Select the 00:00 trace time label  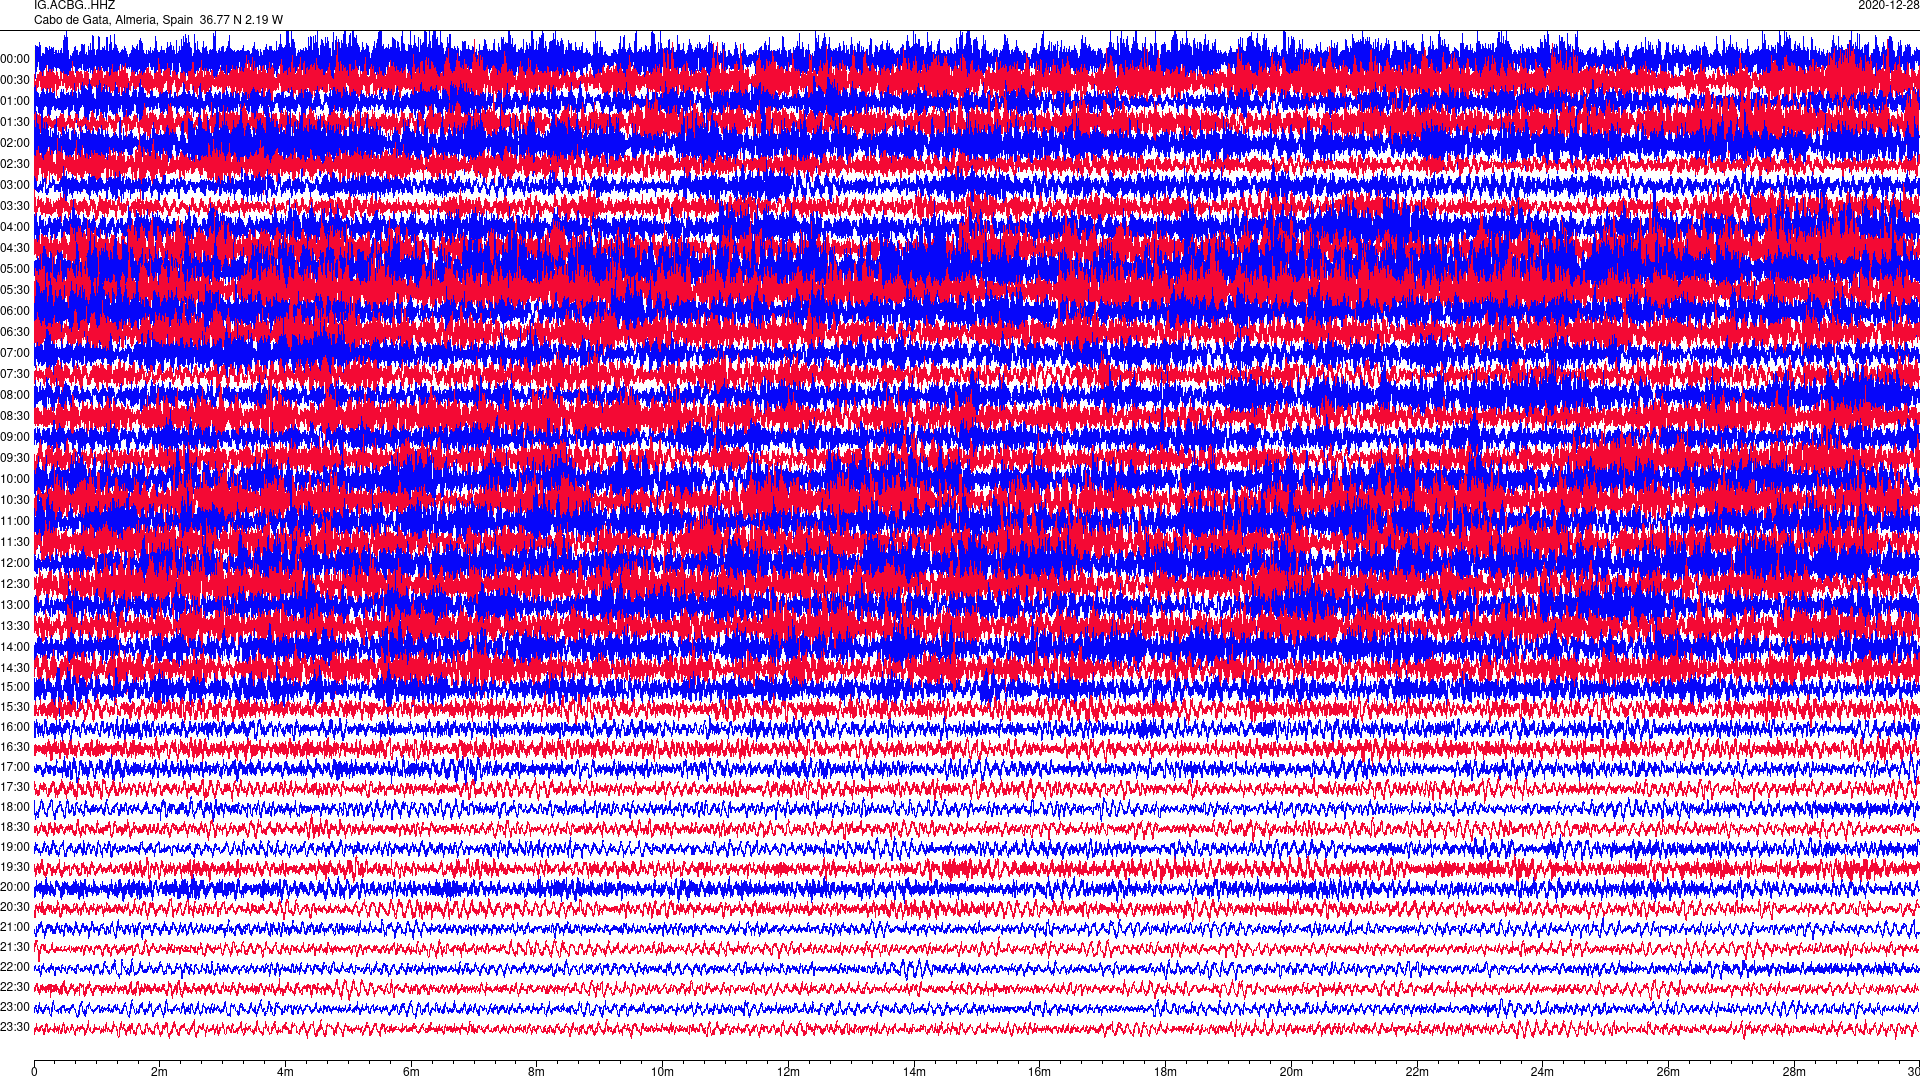pos(15,59)
